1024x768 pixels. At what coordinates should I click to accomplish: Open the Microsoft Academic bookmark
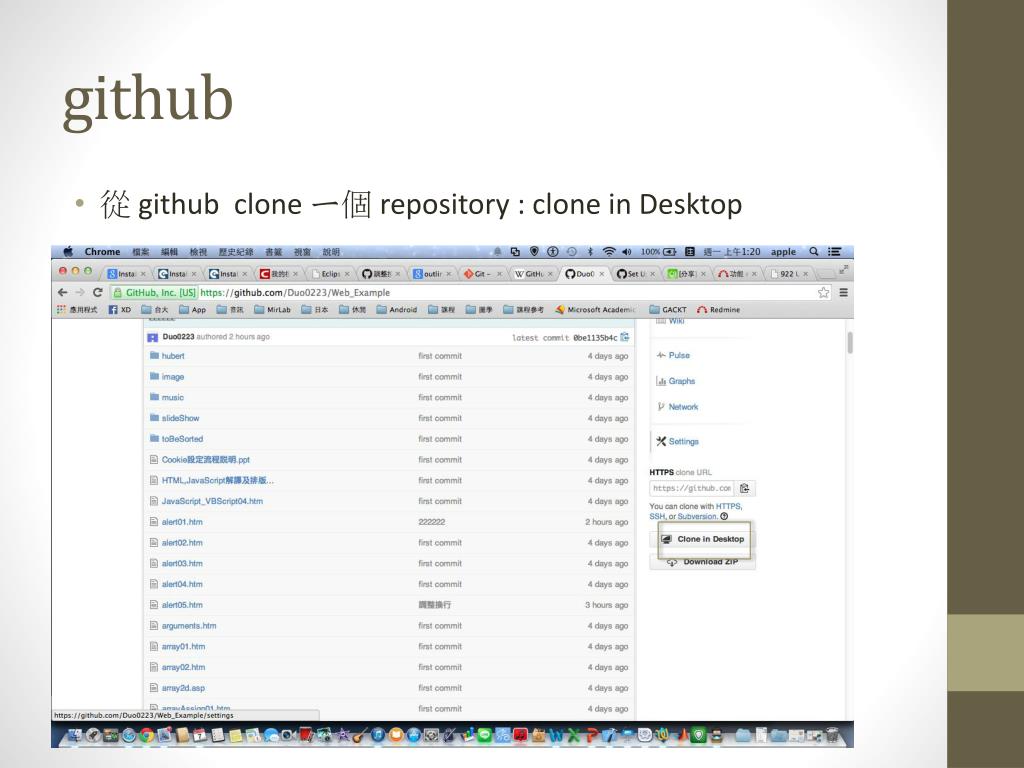[x=596, y=310]
